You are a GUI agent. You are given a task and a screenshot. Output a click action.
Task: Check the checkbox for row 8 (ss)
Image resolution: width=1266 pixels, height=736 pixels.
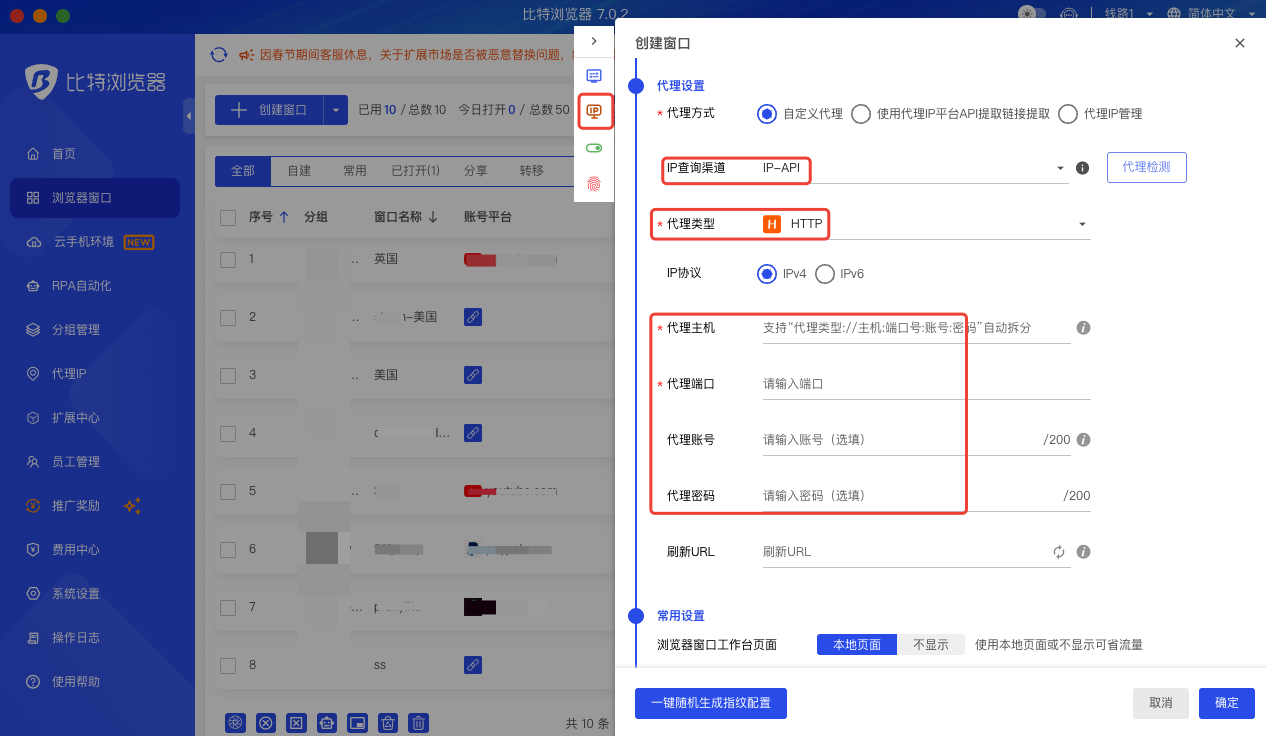(228, 666)
